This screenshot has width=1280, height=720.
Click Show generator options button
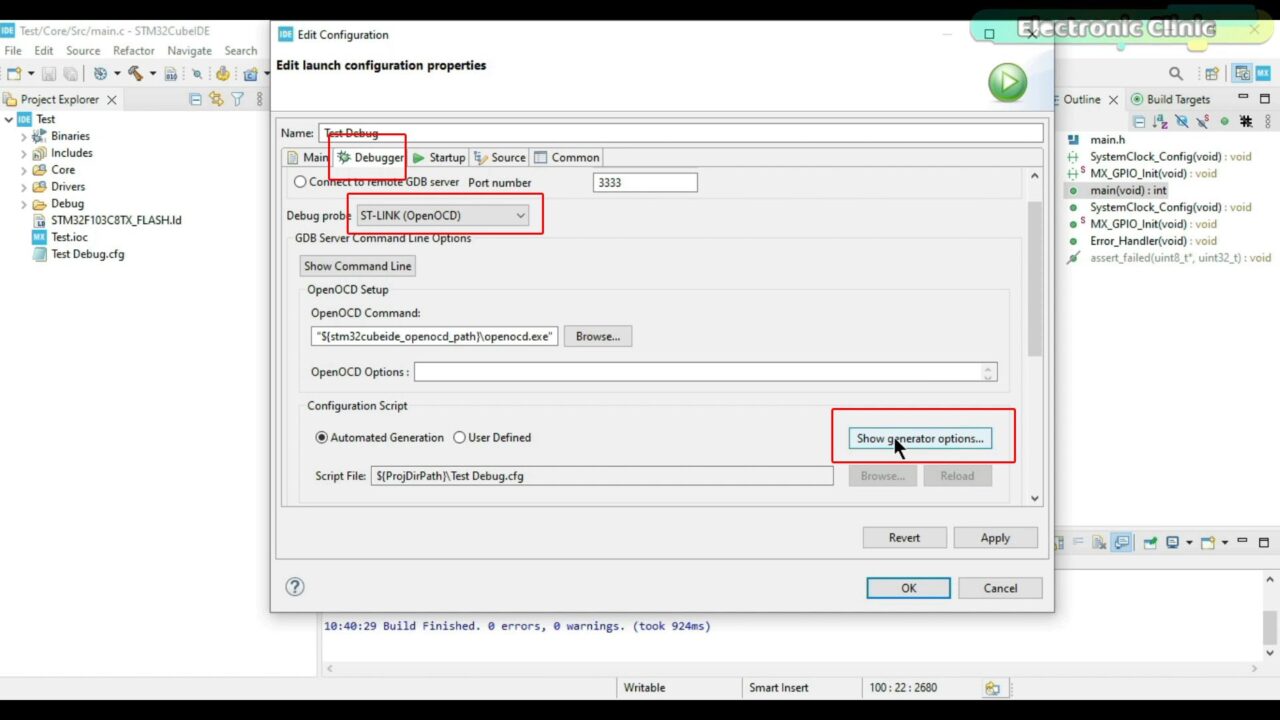tap(920, 438)
